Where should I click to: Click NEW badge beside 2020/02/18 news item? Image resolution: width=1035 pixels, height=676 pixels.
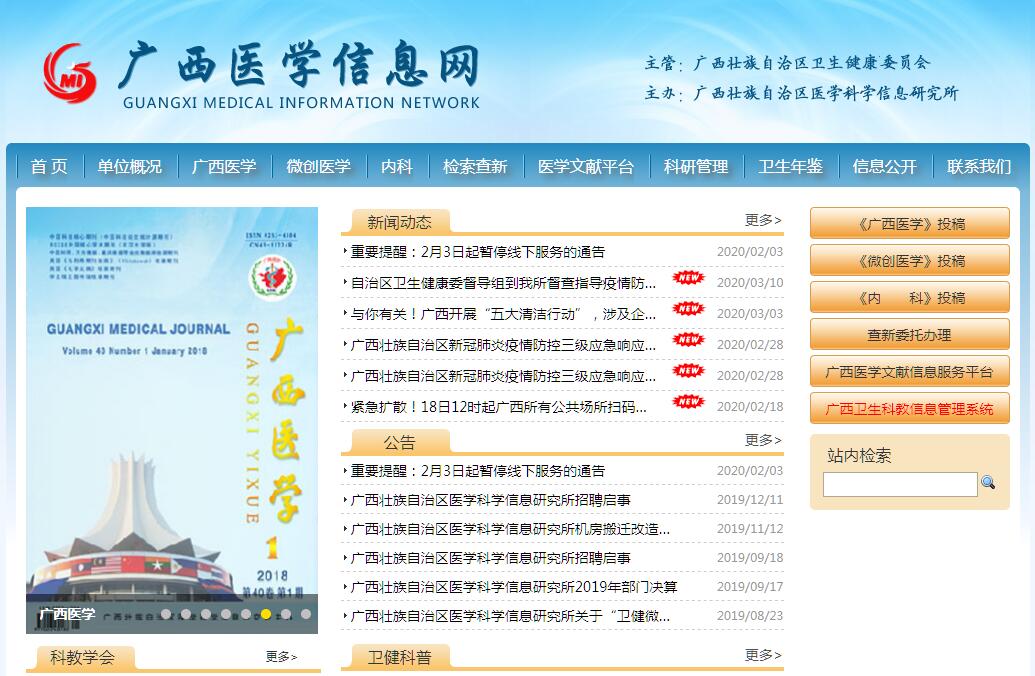(x=688, y=403)
